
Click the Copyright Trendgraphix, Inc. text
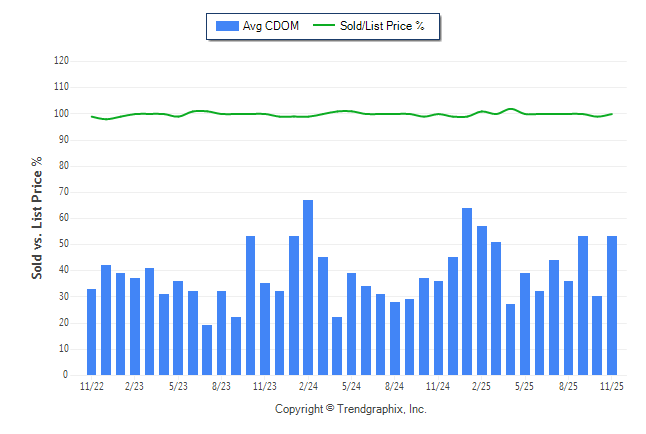[350, 409]
